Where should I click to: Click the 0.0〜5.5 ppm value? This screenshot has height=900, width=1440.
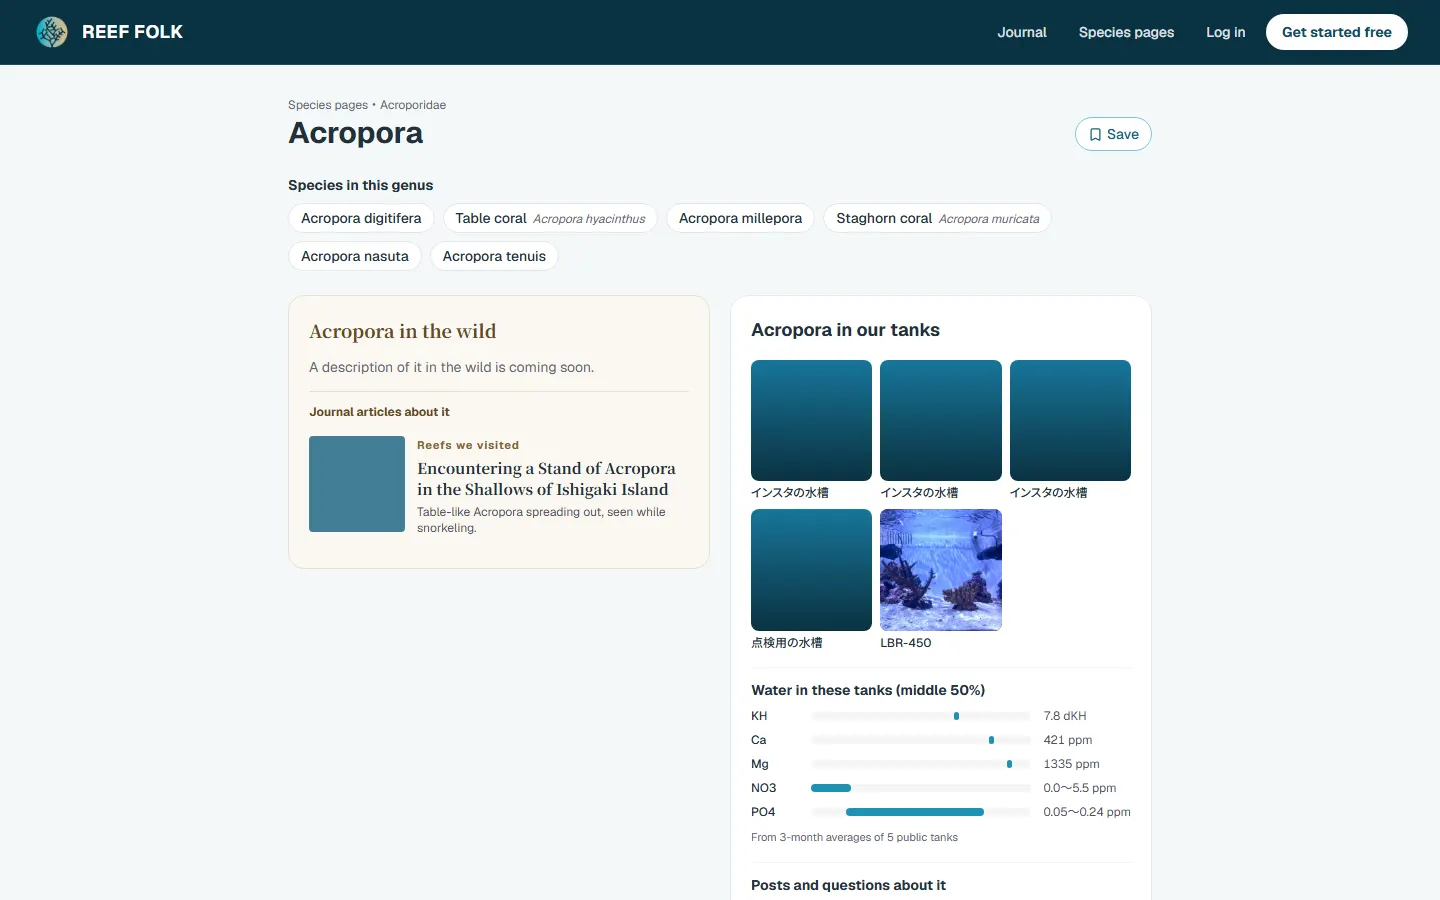[x=1080, y=788]
